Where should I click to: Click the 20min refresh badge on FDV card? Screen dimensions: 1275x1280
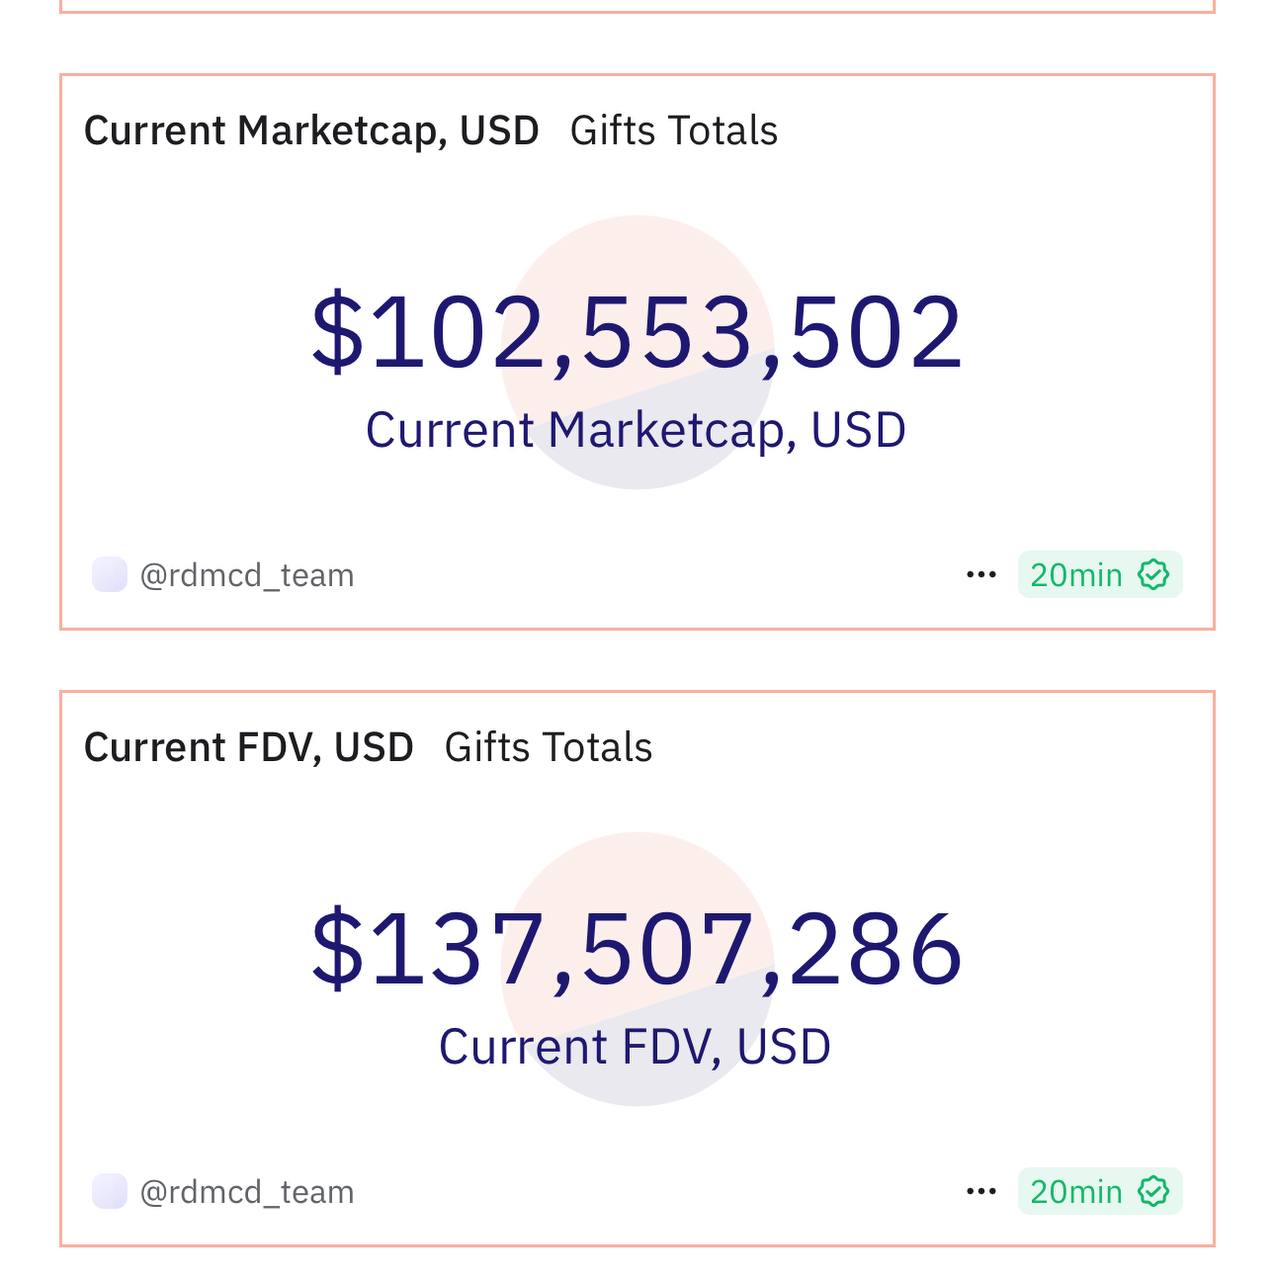click(1100, 1192)
